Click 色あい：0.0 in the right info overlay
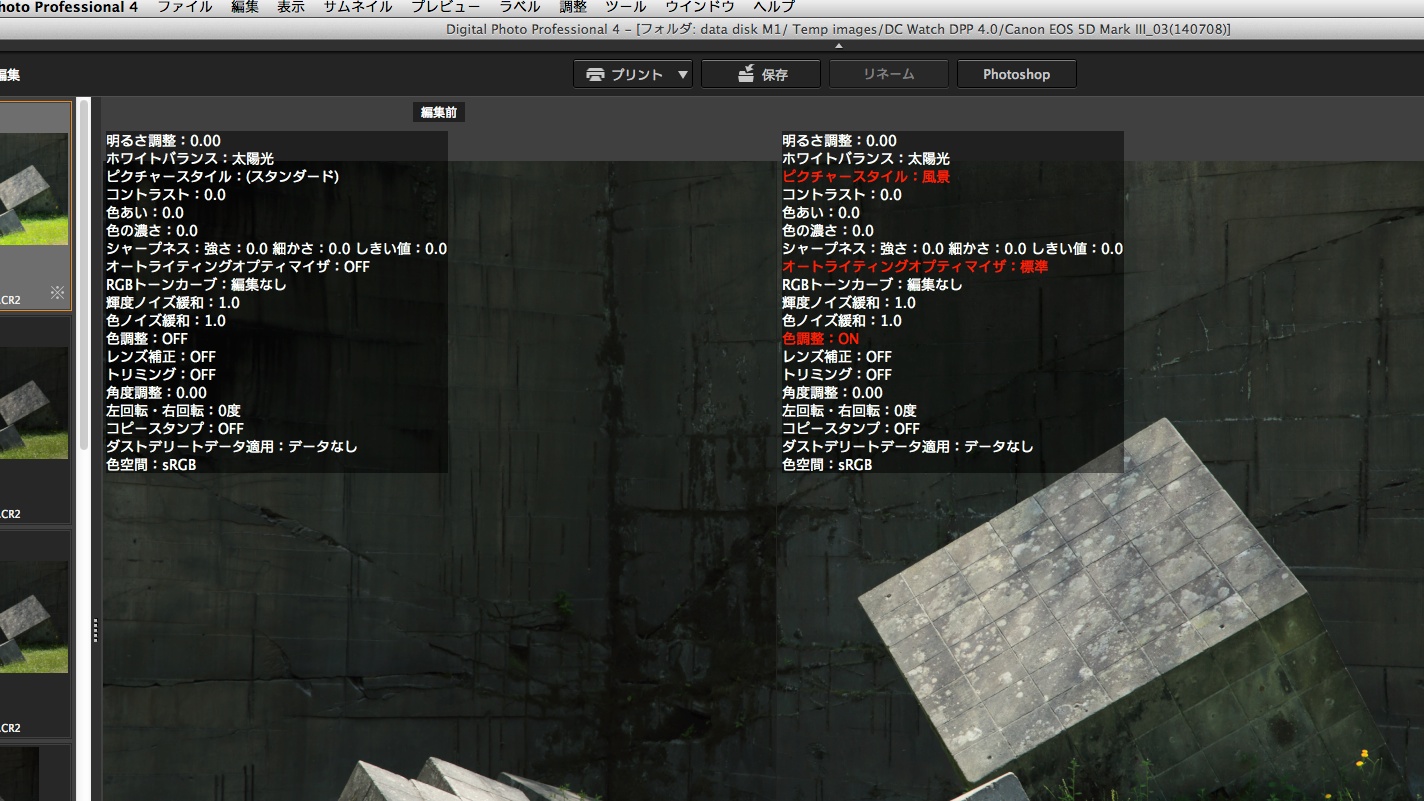 pos(821,212)
